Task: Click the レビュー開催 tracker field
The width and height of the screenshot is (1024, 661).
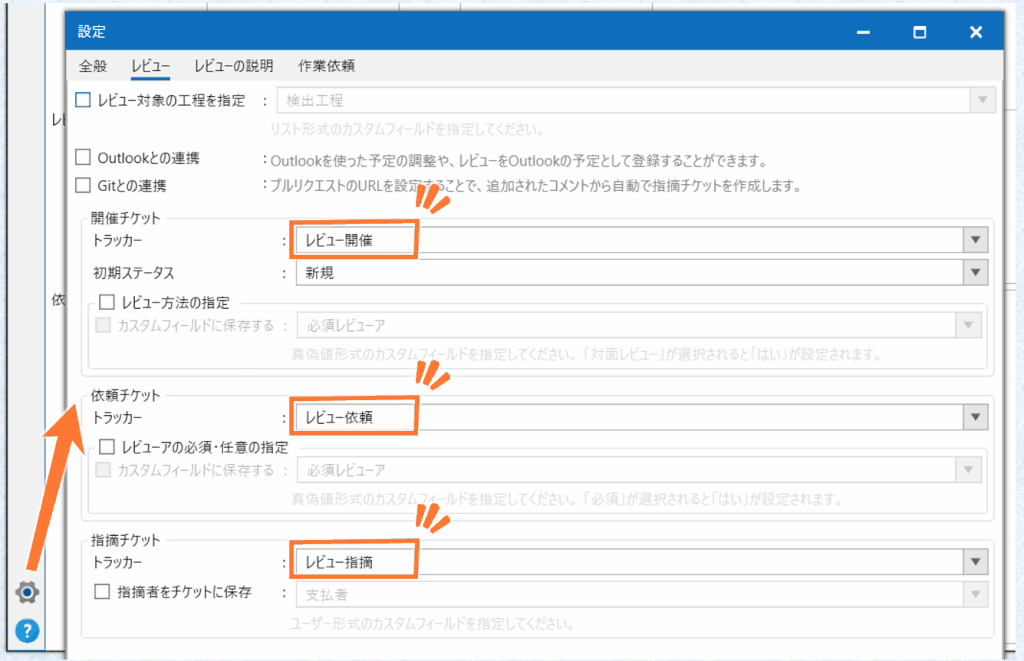Action: click(353, 241)
